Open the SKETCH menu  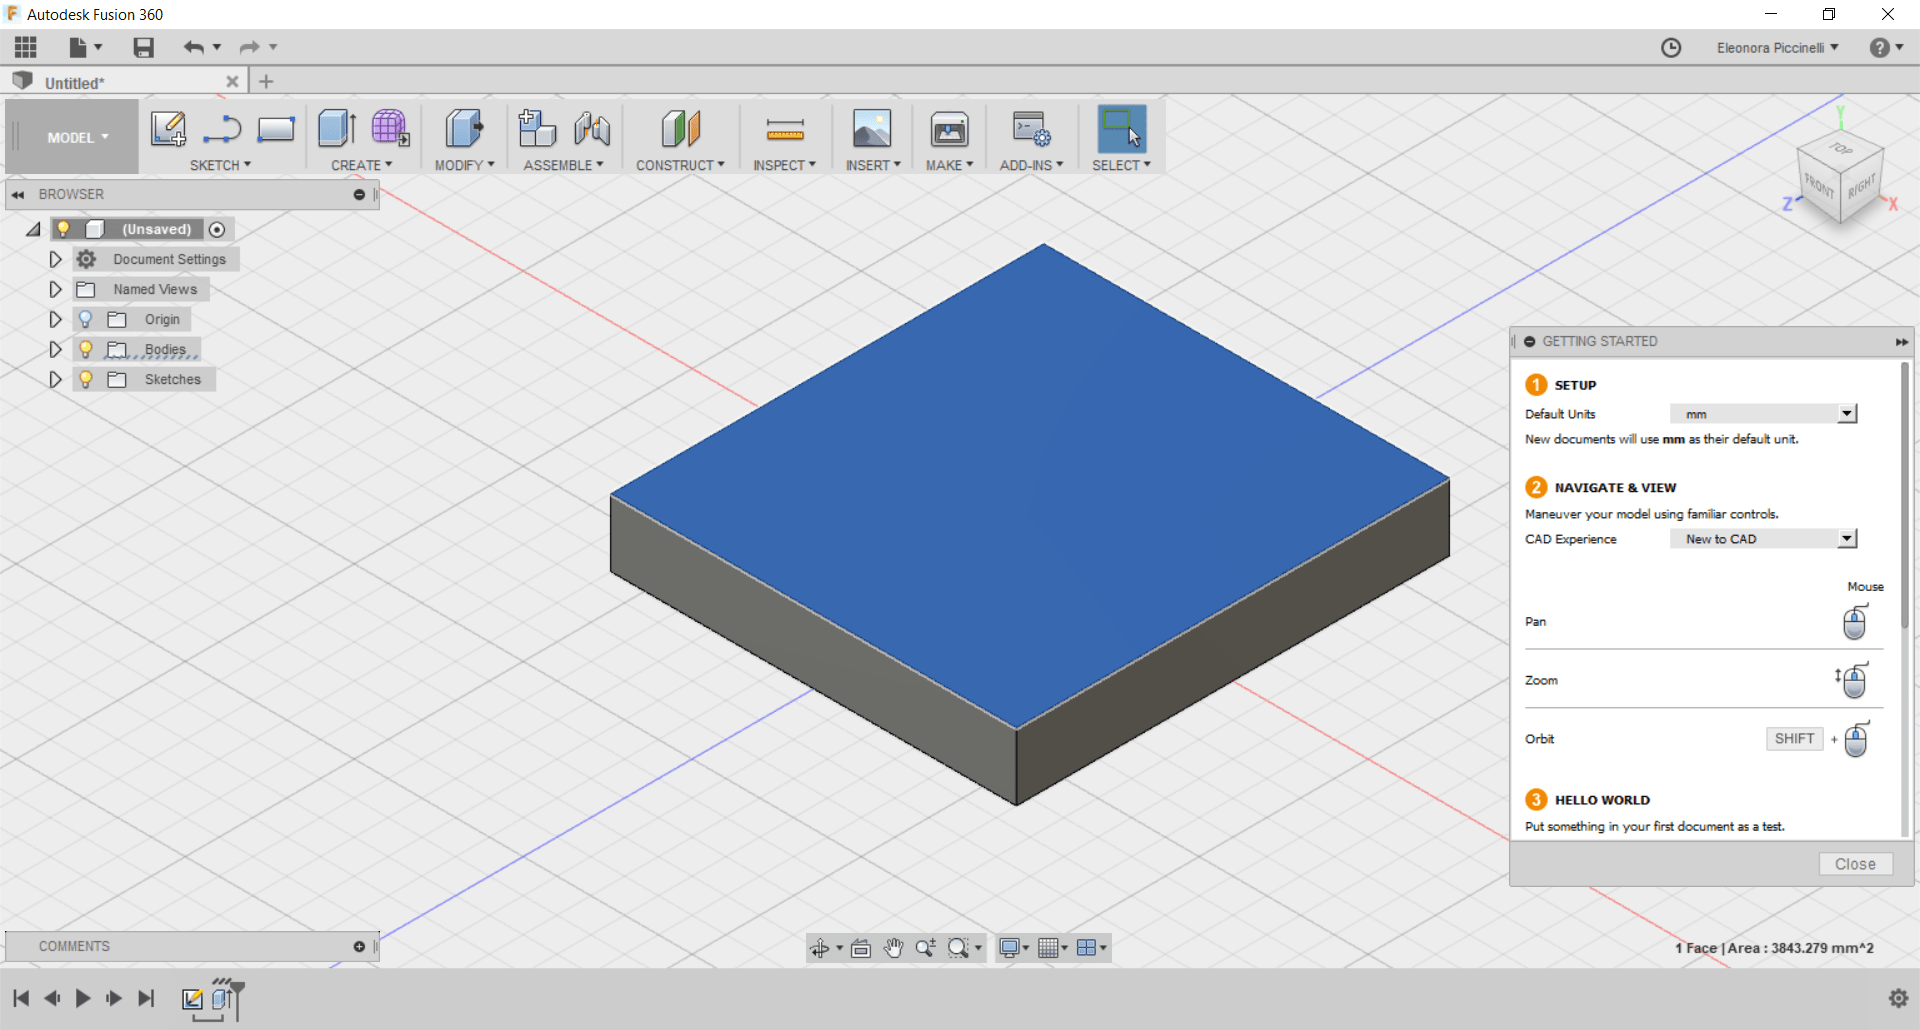tap(221, 165)
